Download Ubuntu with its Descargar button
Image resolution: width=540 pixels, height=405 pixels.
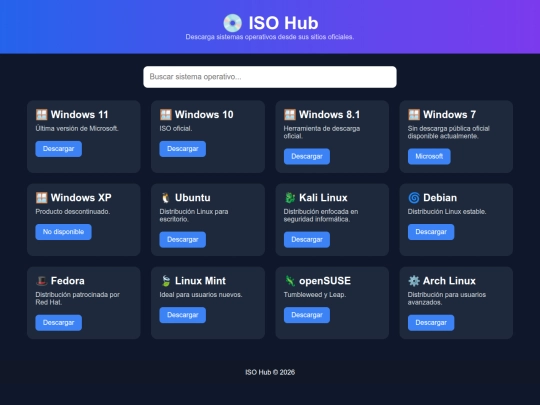tap(183, 239)
